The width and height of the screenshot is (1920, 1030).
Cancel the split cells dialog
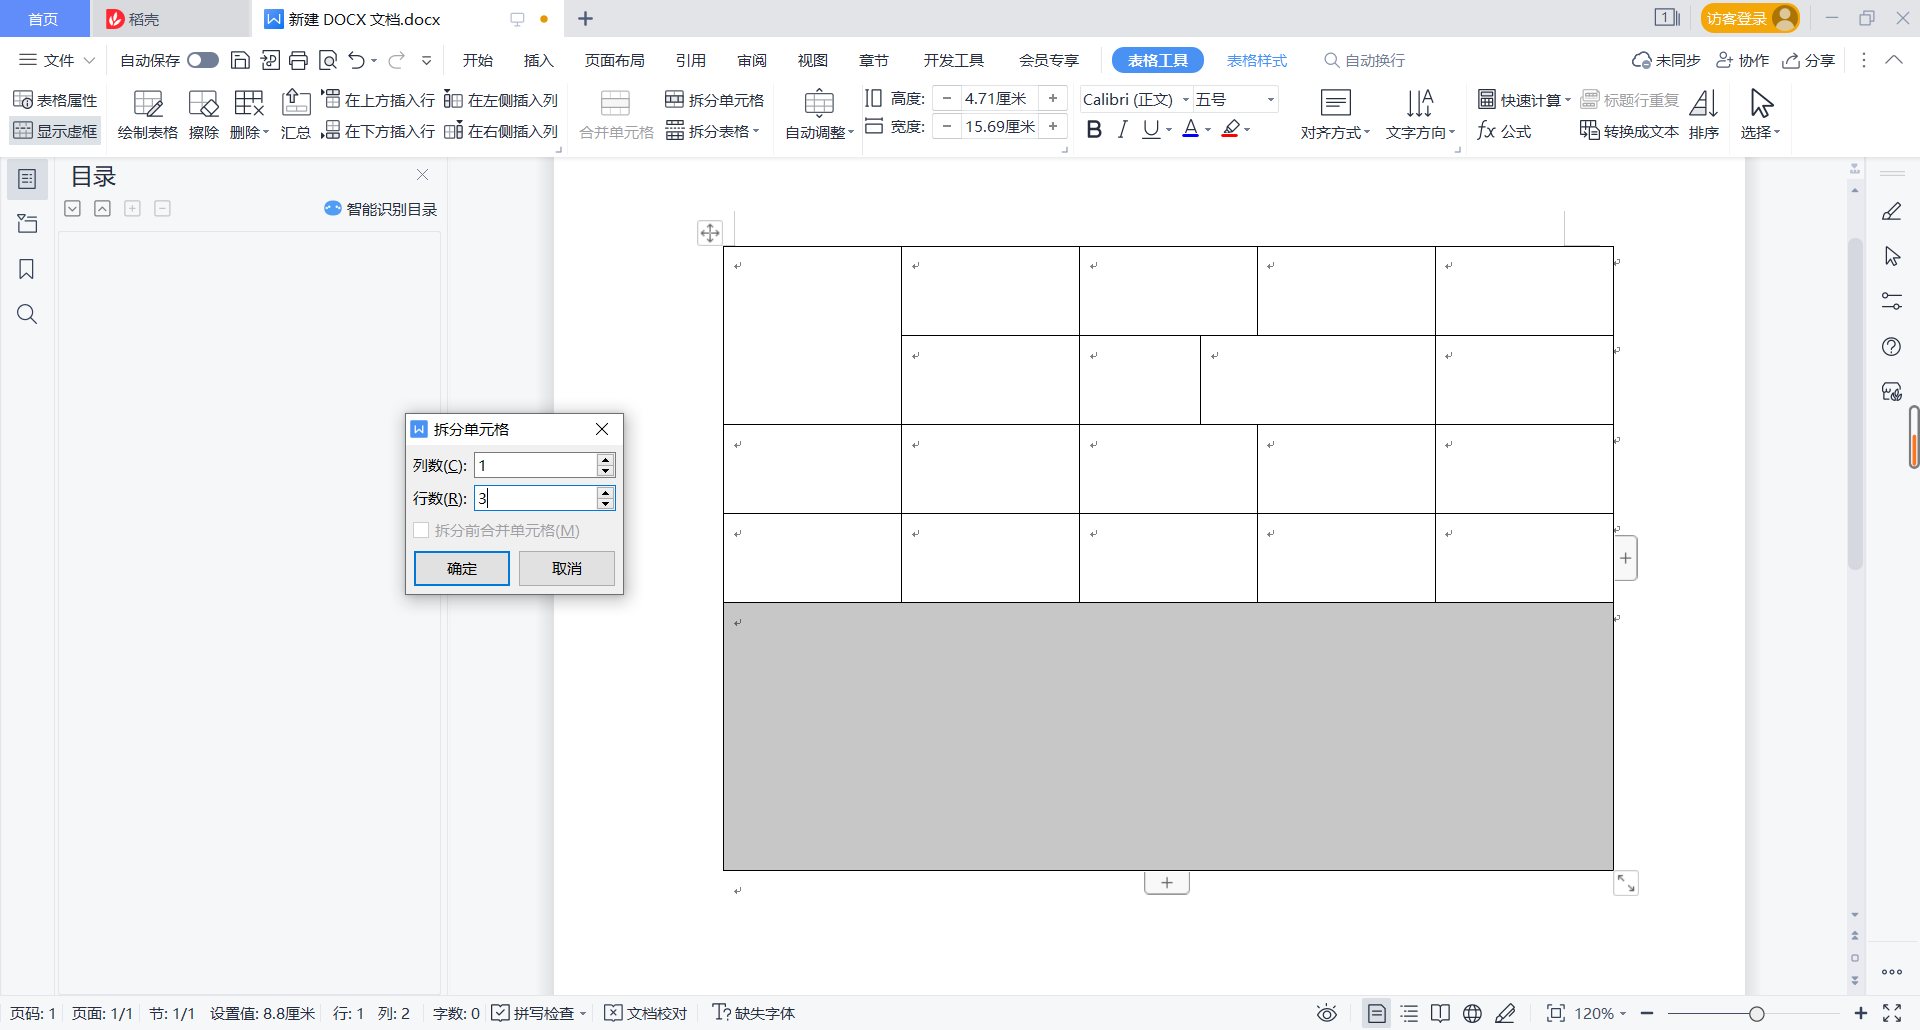point(567,568)
